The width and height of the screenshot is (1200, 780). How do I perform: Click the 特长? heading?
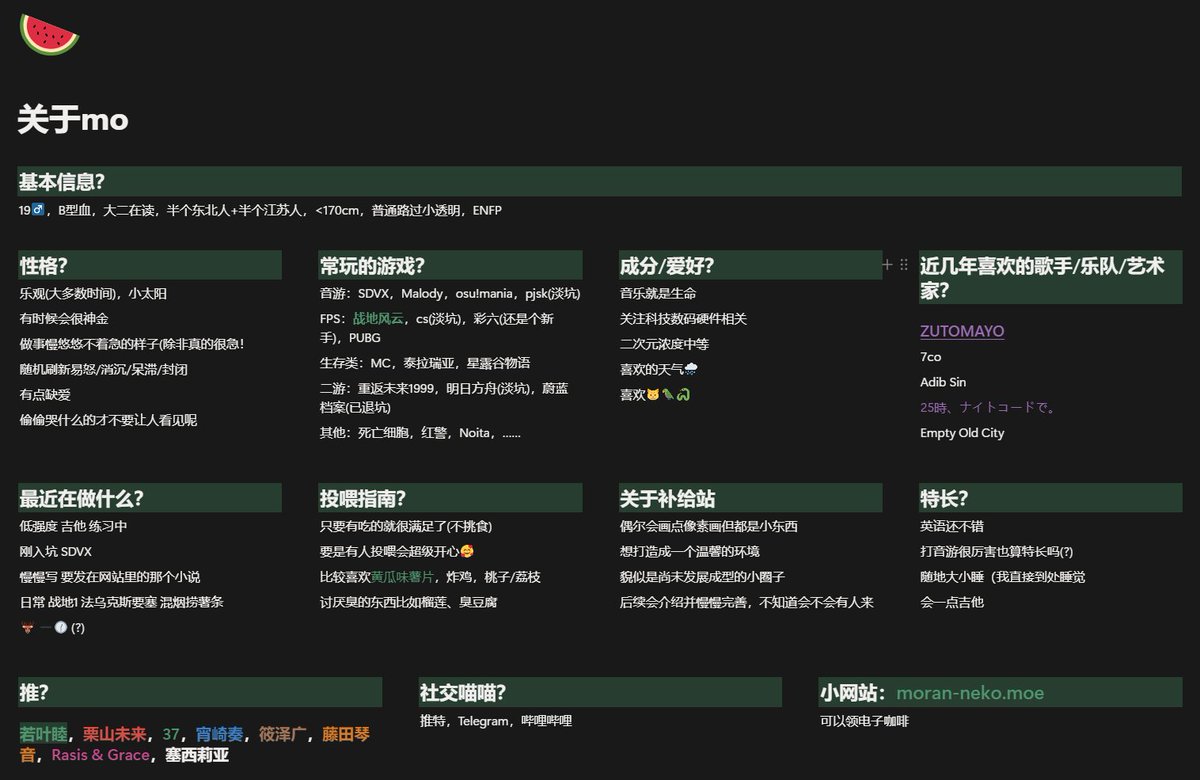[x=1050, y=498]
